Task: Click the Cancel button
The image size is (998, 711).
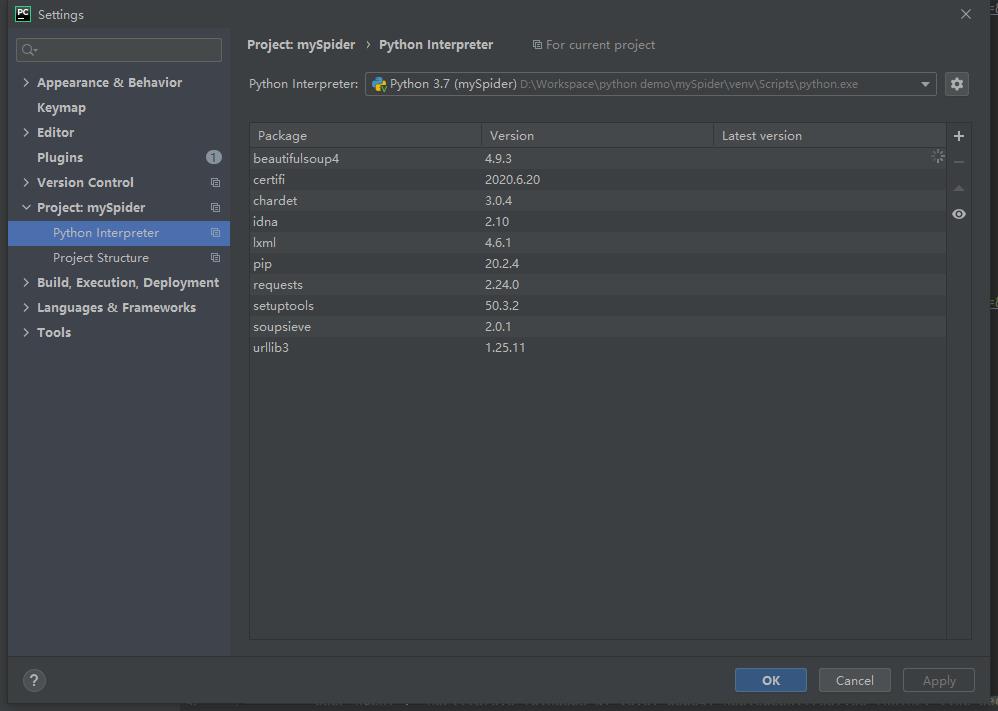Action: click(x=854, y=680)
